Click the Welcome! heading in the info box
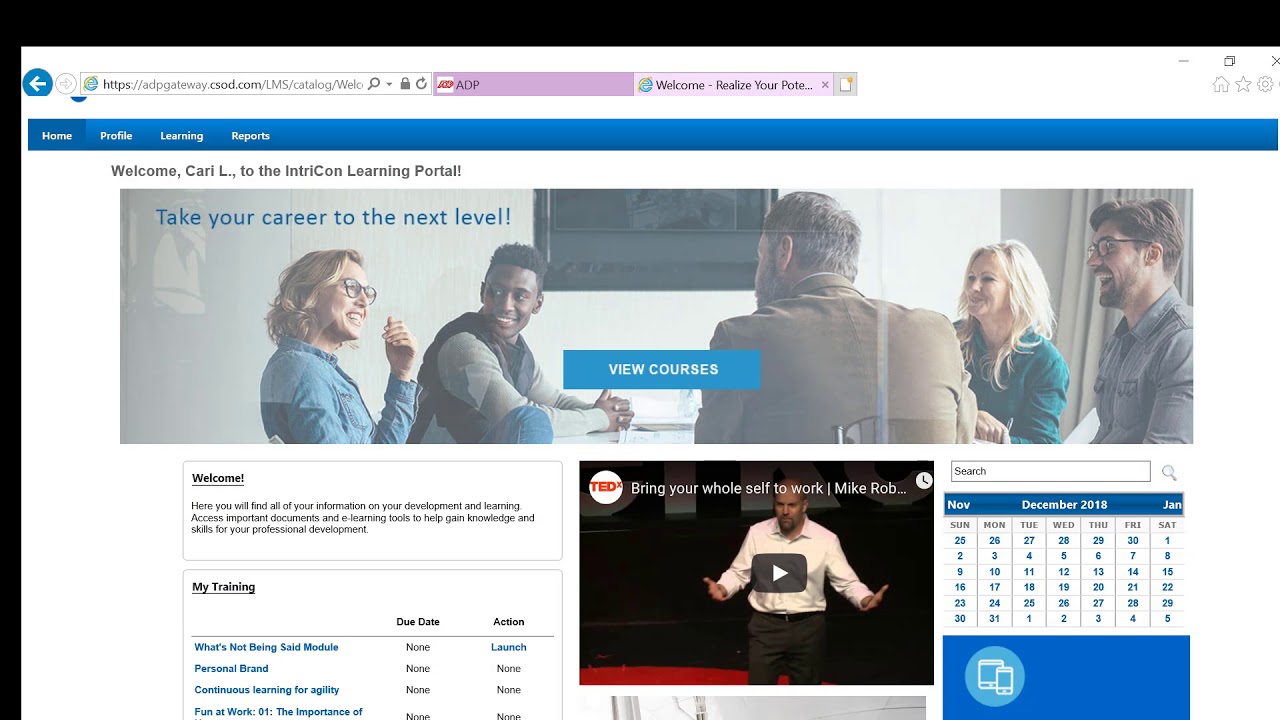Screen dimensions: 1280x720 tap(218, 478)
